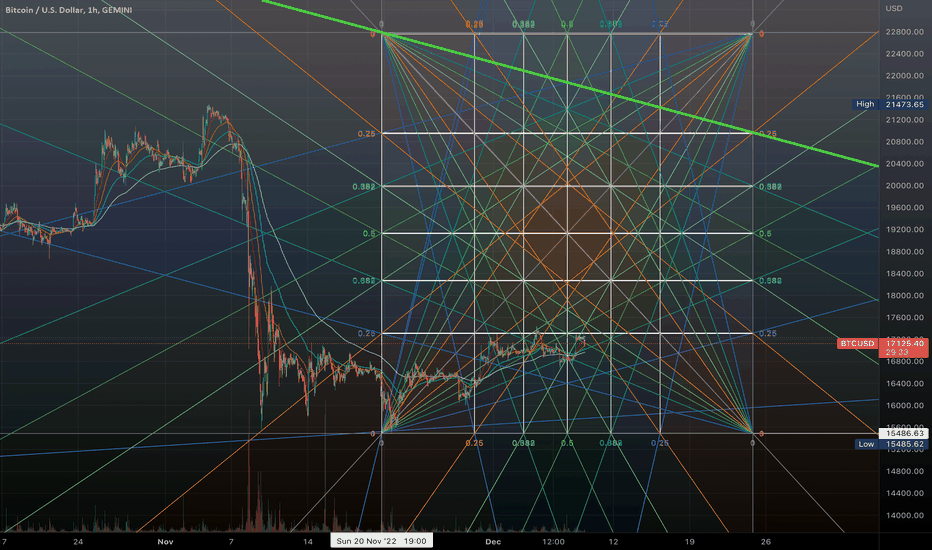Screen dimensions: 932x550
Task: Click the 20400.00 price axis label
Action: pyautogui.click(x=905, y=164)
